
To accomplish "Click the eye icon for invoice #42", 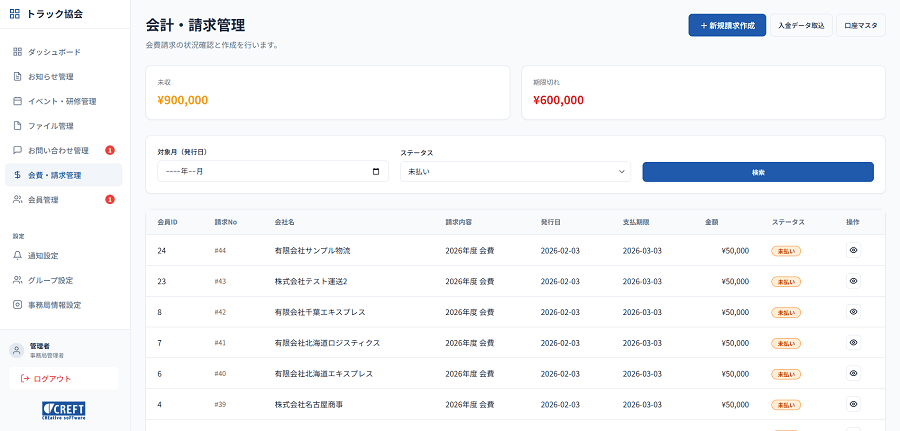I will click(x=853, y=312).
